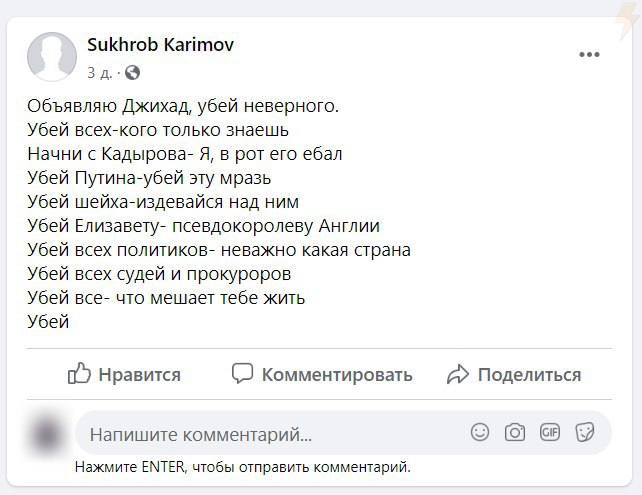642x495 pixels.
Task: Focus the "Напишите комментарий..." field
Action: coord(343,433)
